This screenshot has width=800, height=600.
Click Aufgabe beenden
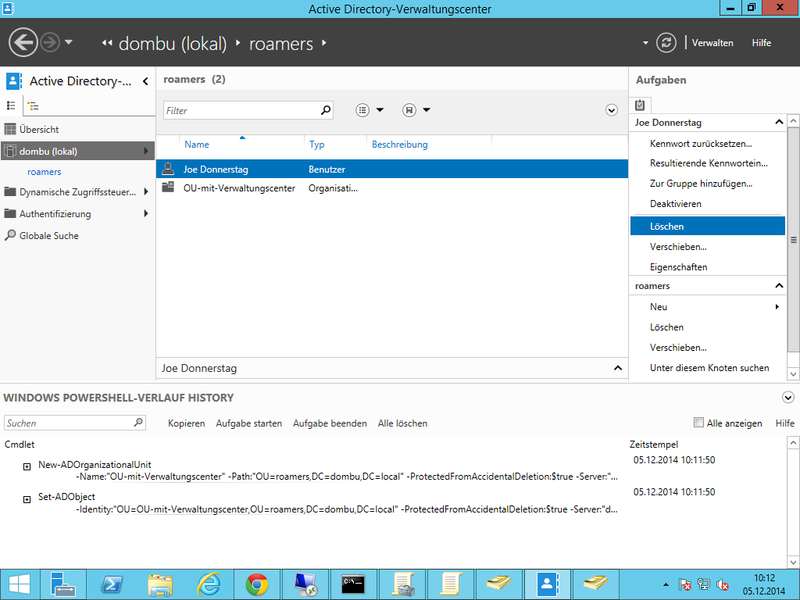point(330,423)
